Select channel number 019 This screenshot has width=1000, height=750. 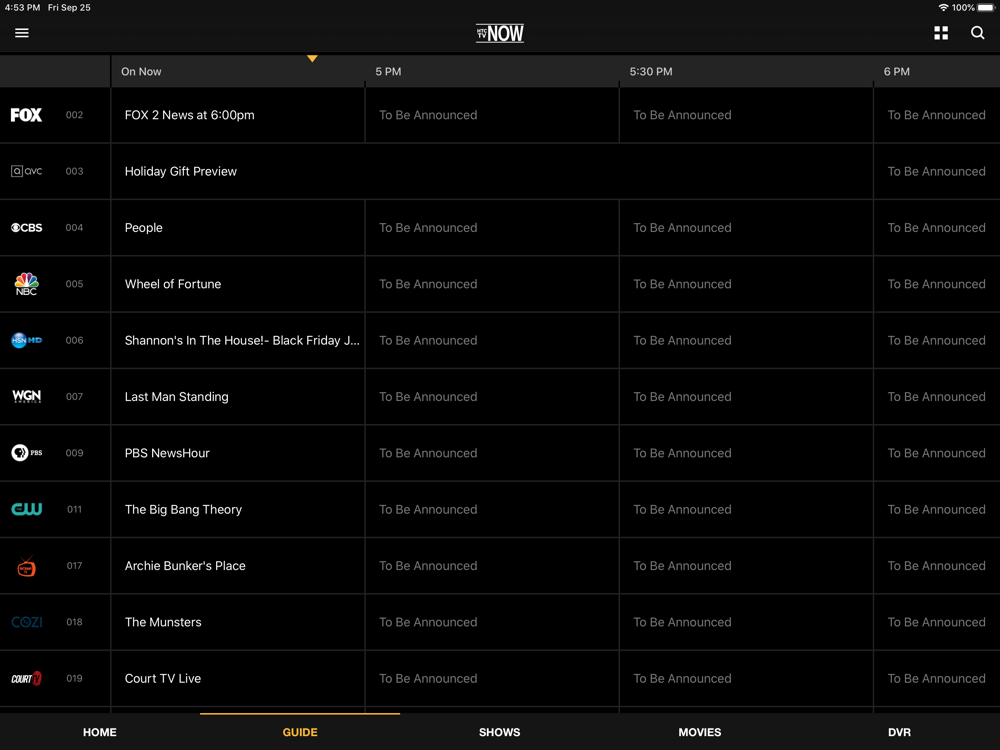coord(74,678)
